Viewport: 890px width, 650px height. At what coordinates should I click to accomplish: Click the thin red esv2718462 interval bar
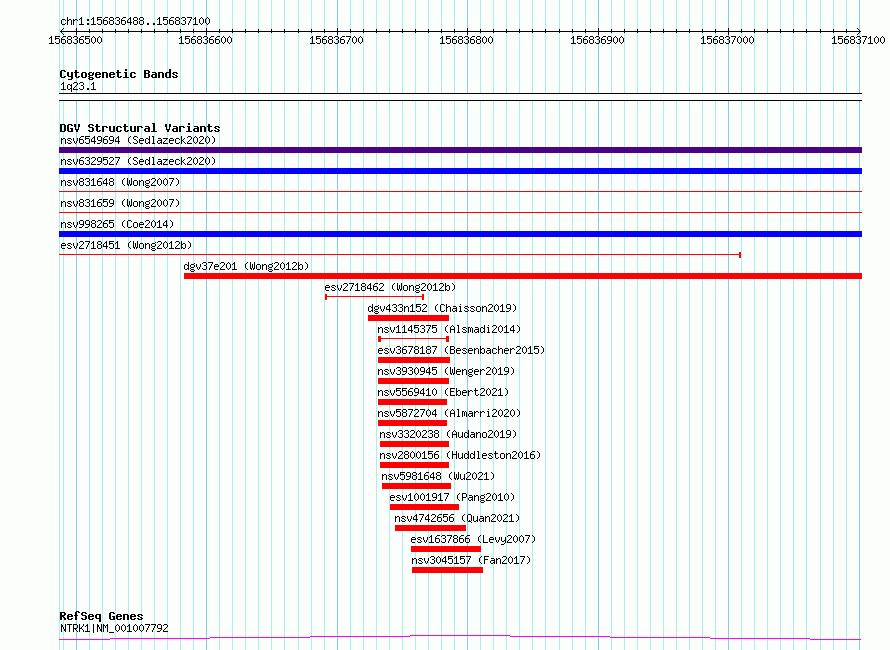click(375, 297)
